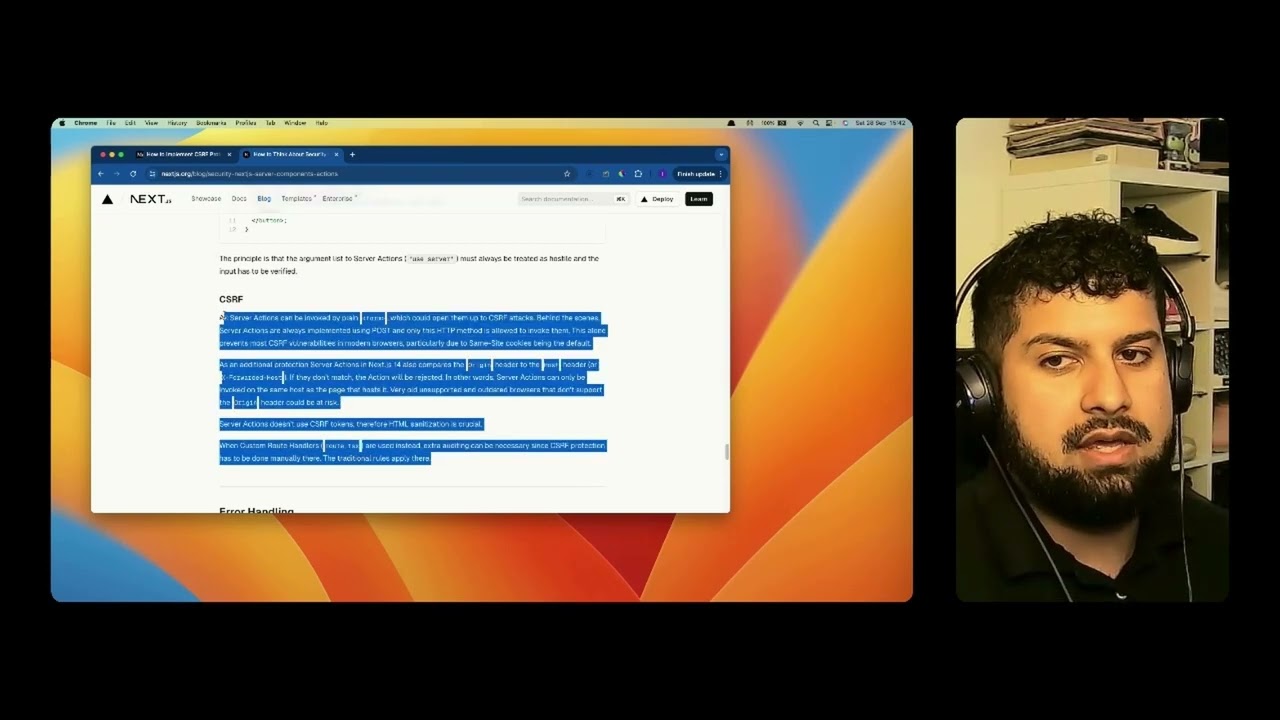
Task: Open Control Center icon in the menu bar
Action: coord(830,123)
